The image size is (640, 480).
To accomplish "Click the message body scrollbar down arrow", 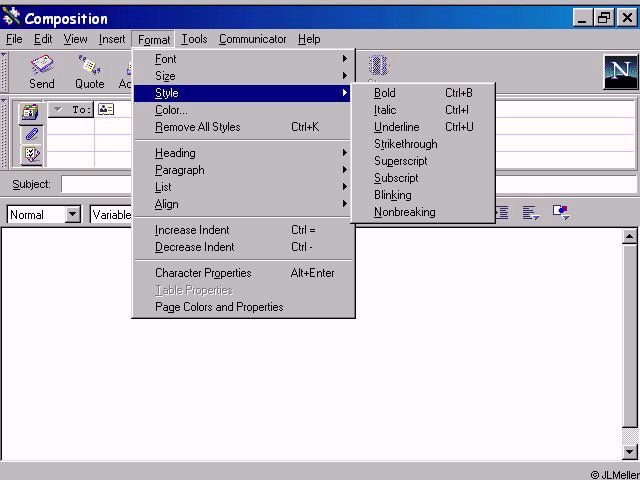I will coord(630,451).
